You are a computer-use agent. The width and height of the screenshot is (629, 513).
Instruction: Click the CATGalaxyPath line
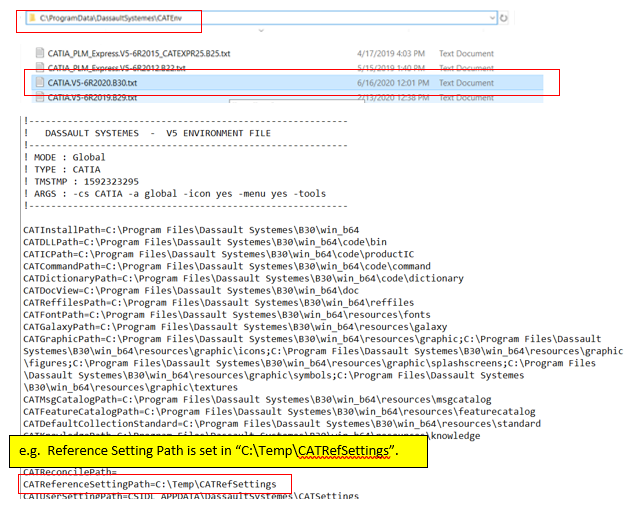click(x=235, y=326)
